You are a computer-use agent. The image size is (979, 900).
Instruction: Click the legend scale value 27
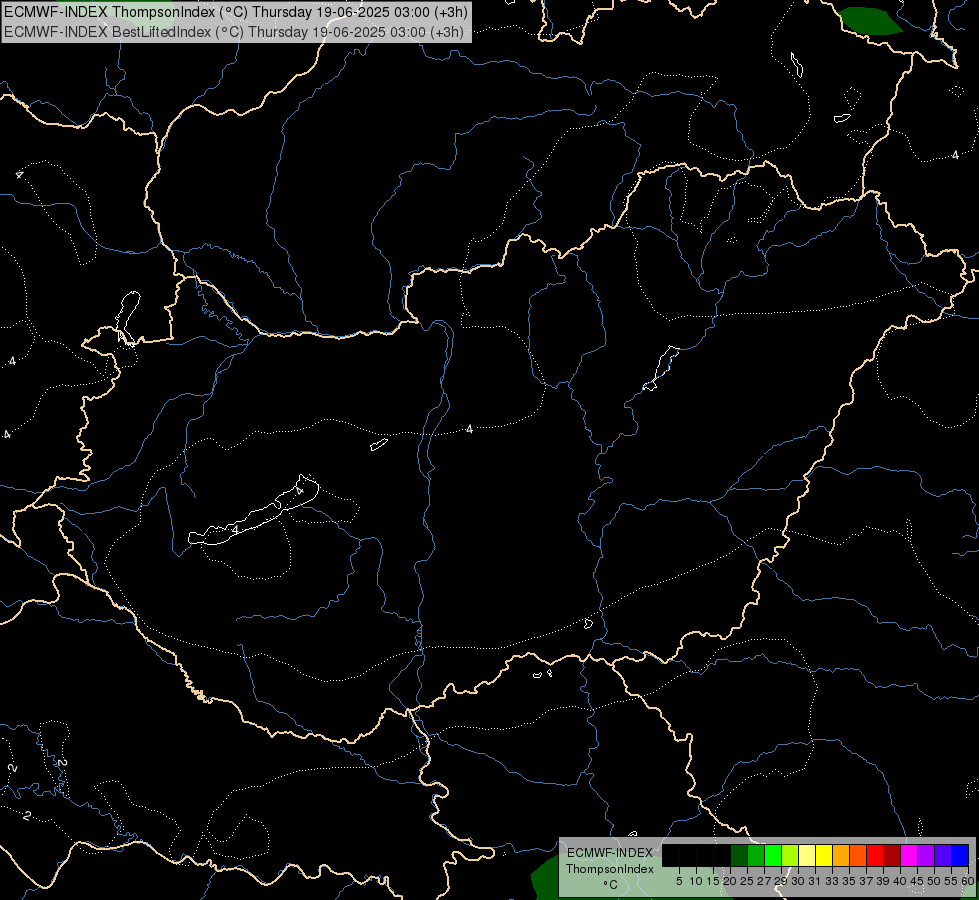pos(764,881)
